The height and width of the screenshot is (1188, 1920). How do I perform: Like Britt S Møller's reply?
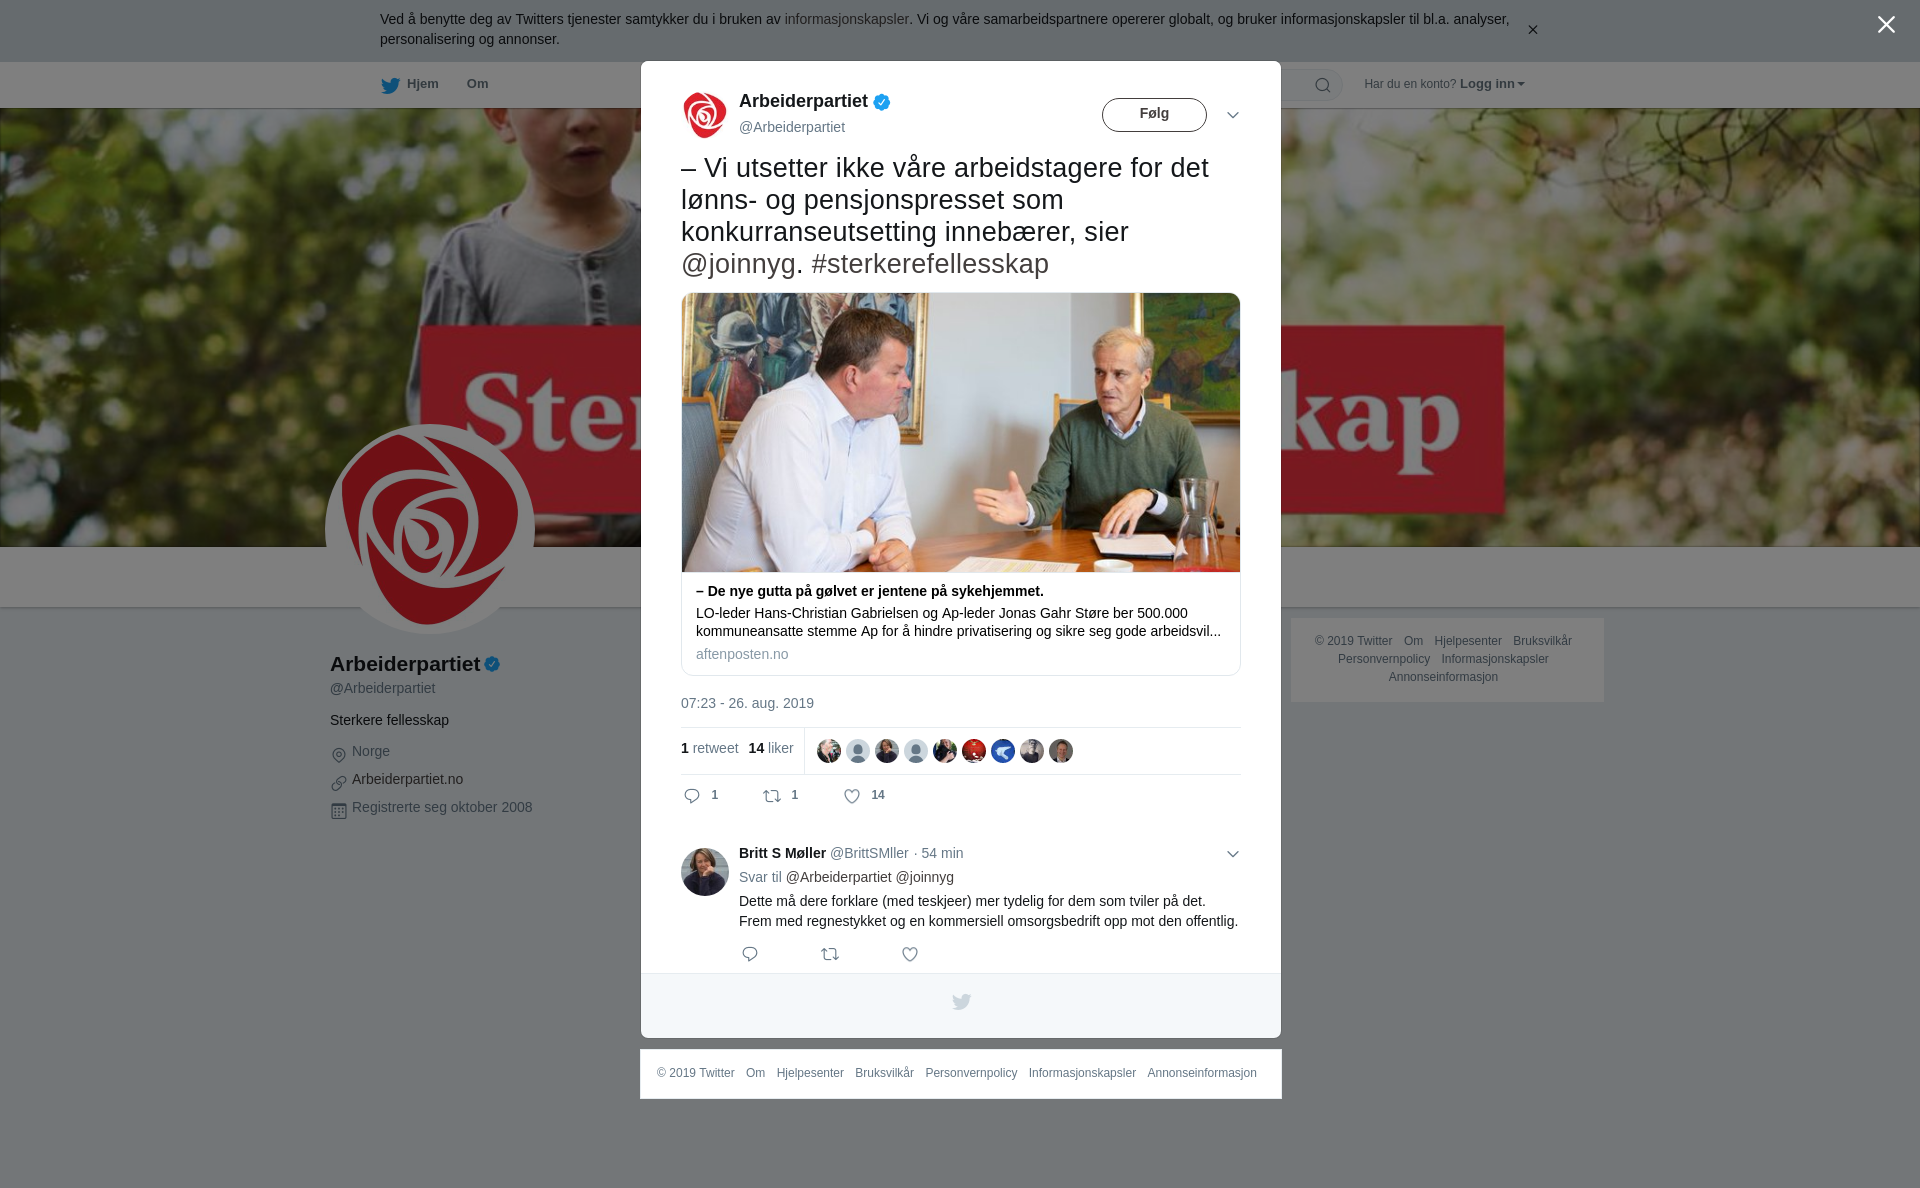(x=910, y=954)
